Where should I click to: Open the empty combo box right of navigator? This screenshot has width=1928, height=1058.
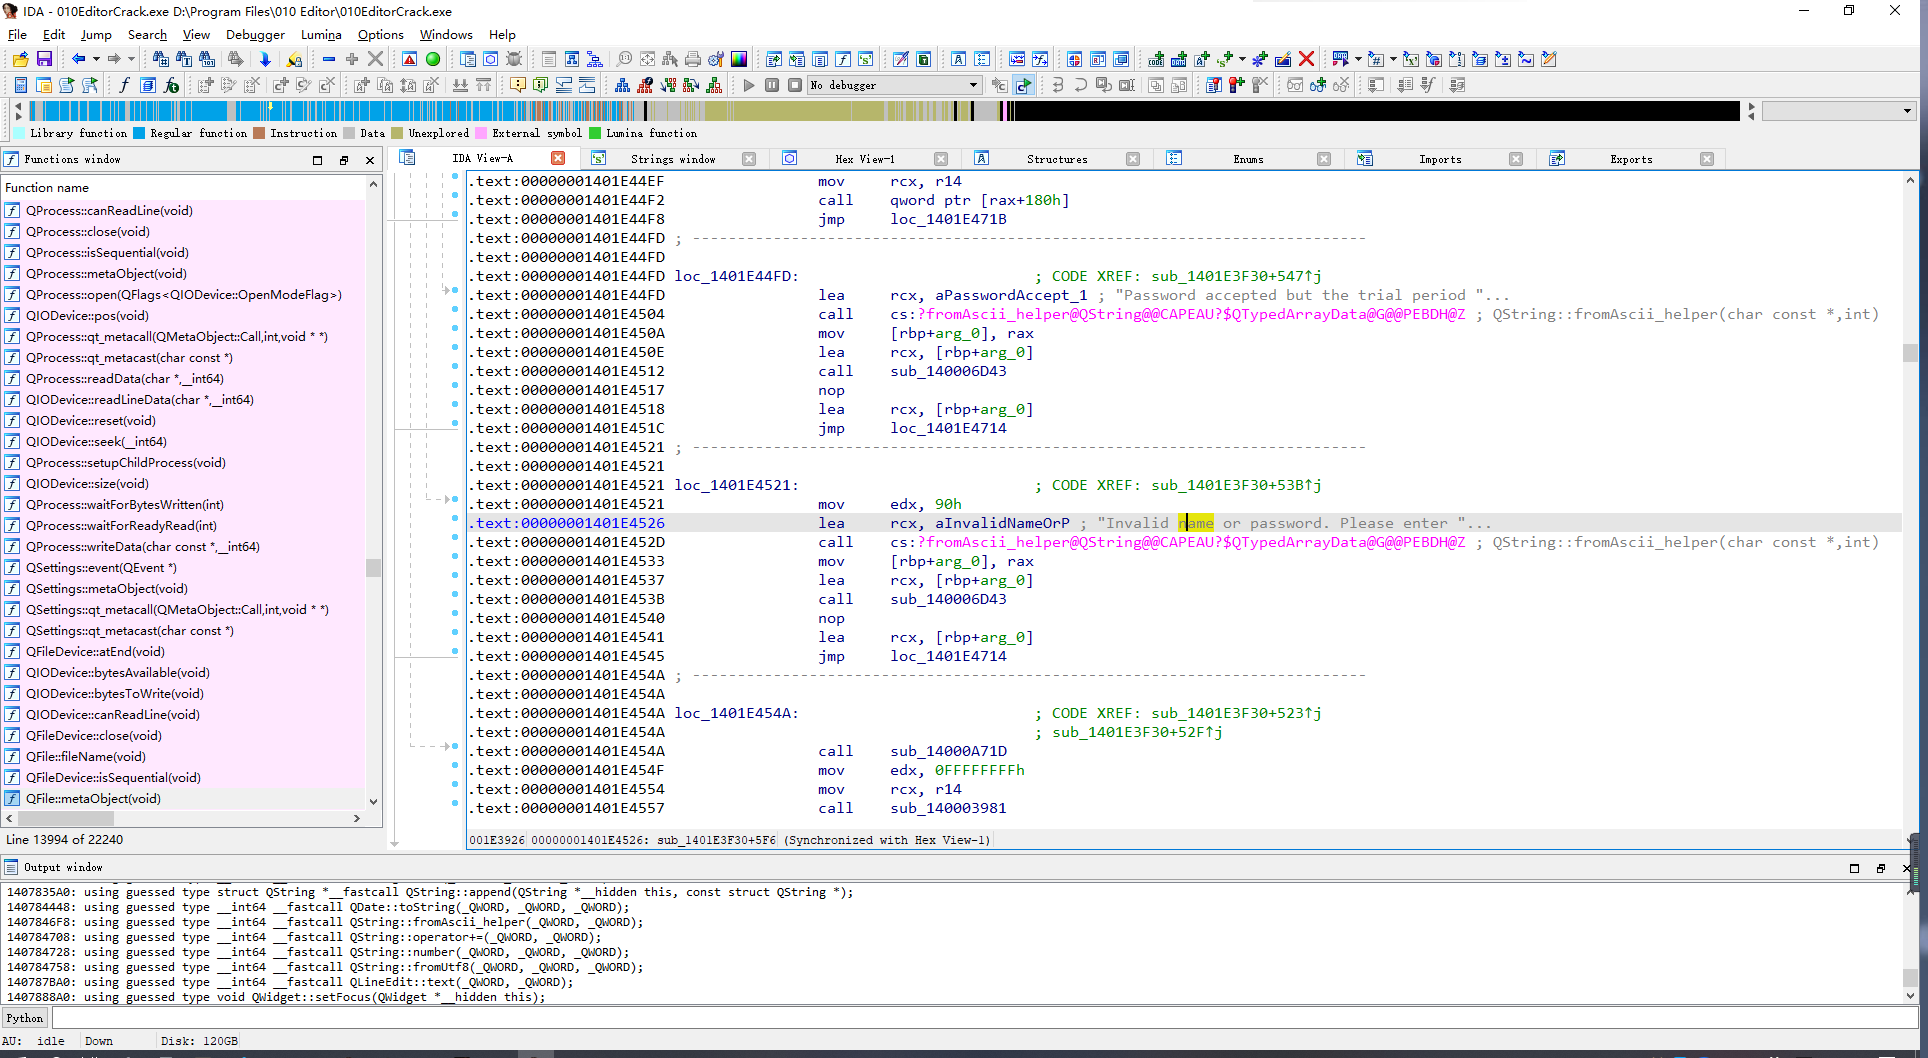point(1838,111)
